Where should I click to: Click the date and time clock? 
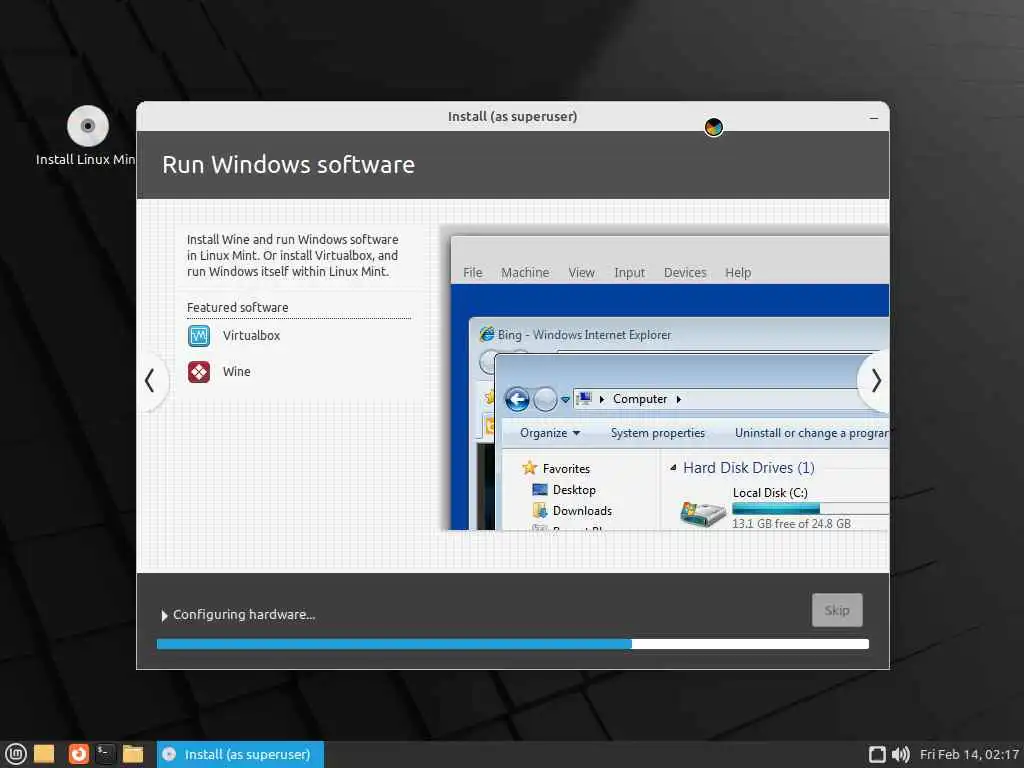click(x=969, y=754)
